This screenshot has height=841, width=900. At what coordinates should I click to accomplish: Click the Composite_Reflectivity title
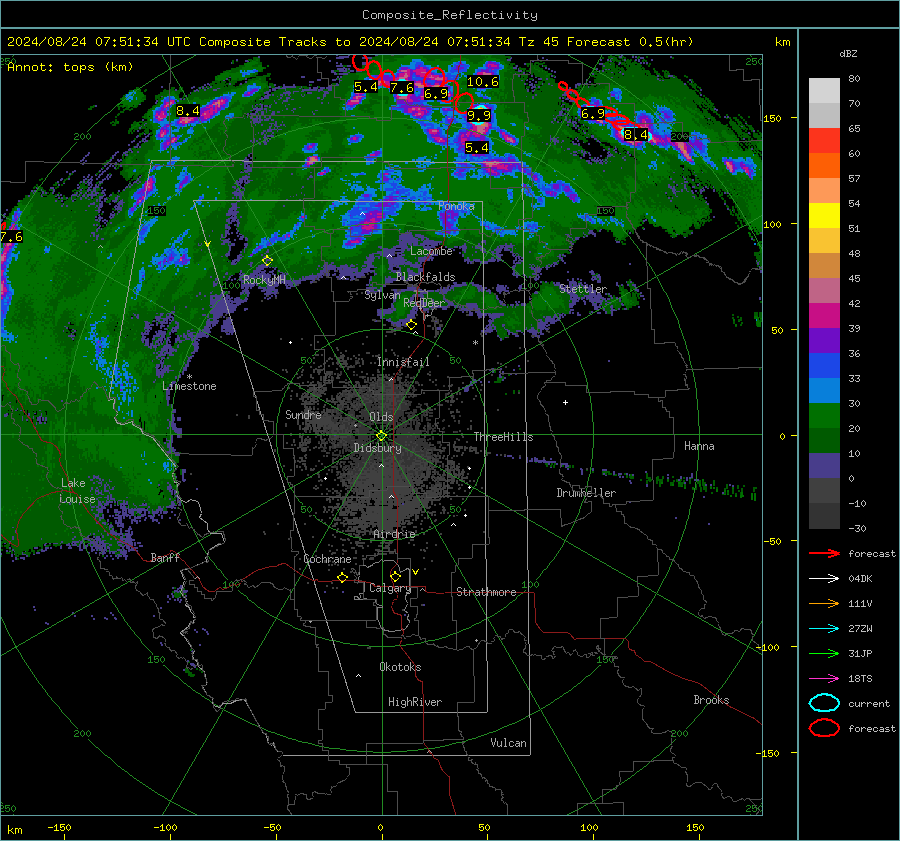[449, 15]
